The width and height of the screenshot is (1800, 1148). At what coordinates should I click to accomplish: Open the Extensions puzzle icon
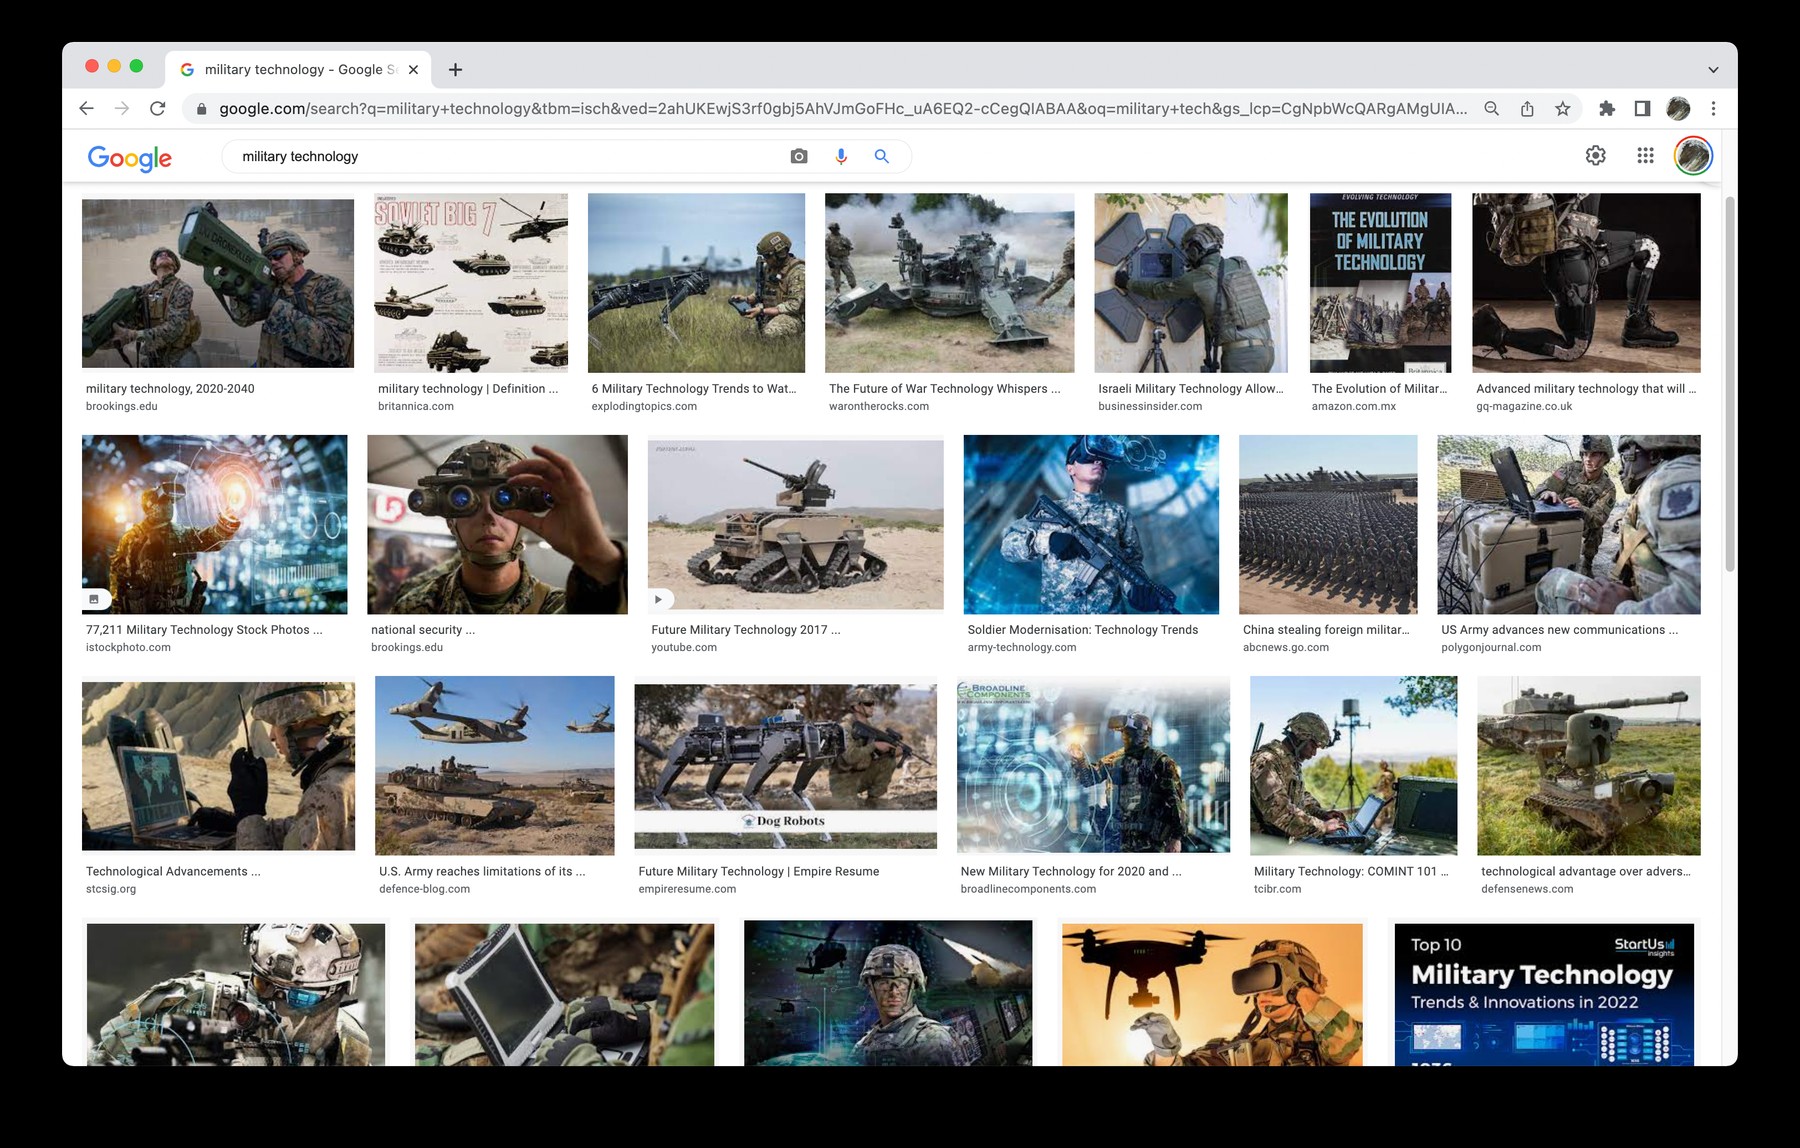(x=1607, y=109)
